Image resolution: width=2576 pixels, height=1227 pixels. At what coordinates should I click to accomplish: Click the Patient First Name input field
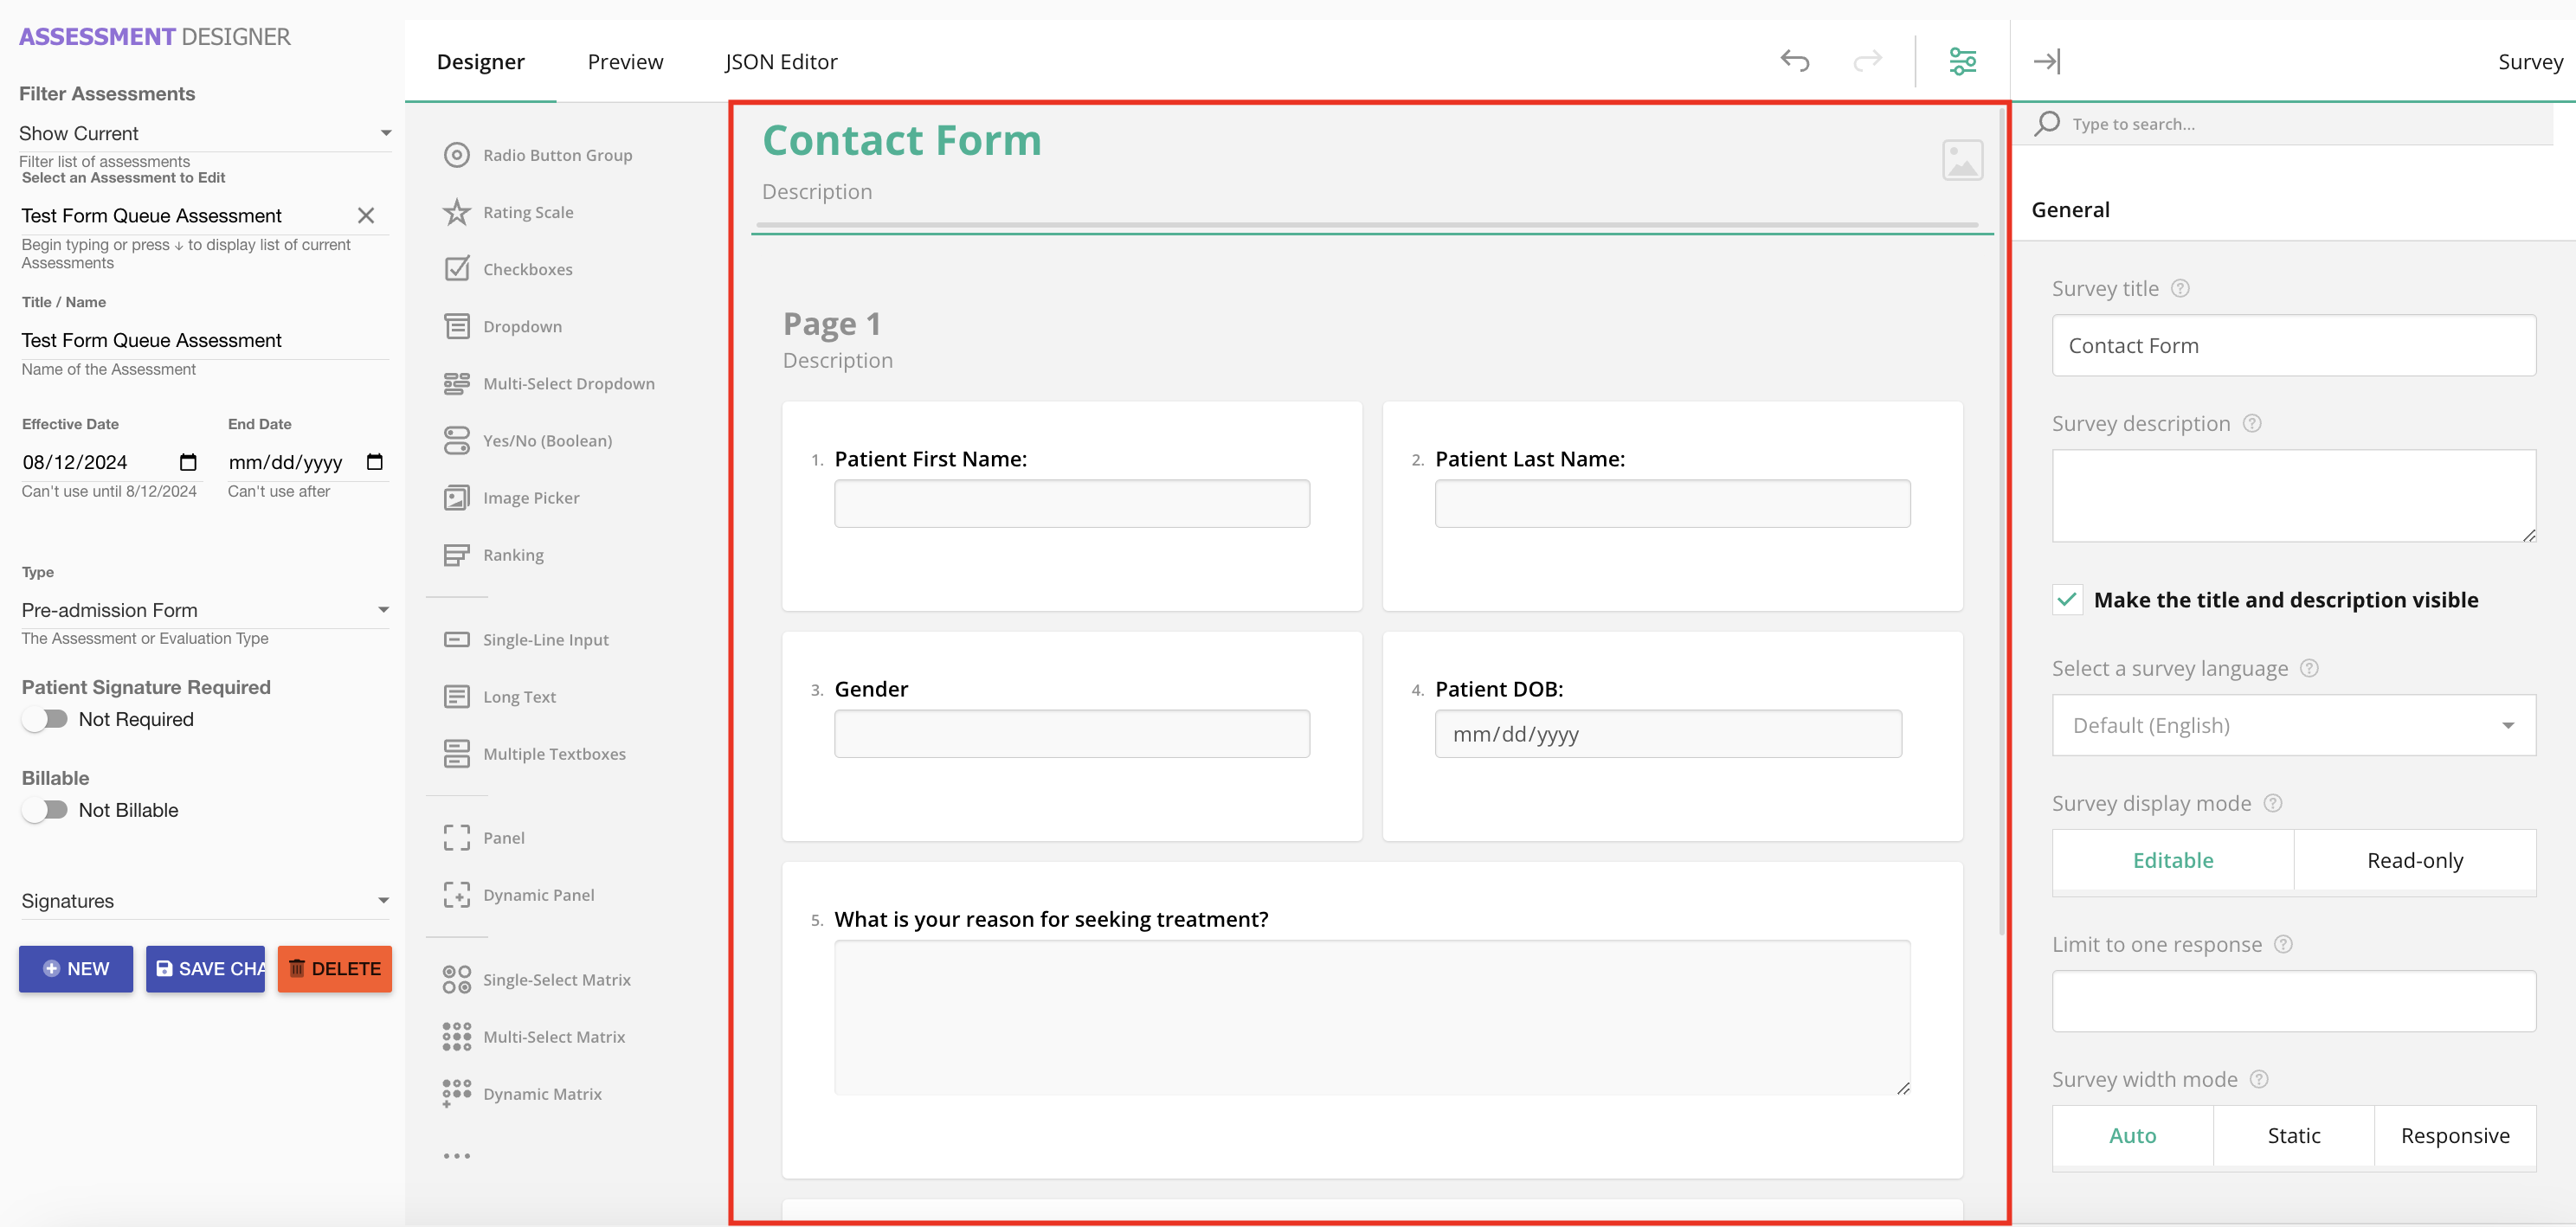(x=1071, y=504)
